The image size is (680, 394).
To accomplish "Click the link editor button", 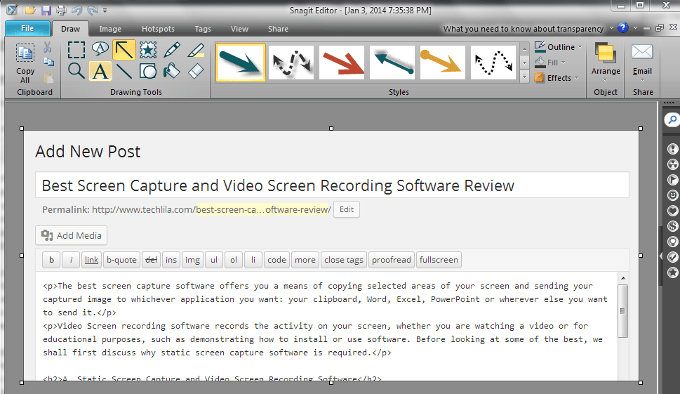I will pos(92,260).
